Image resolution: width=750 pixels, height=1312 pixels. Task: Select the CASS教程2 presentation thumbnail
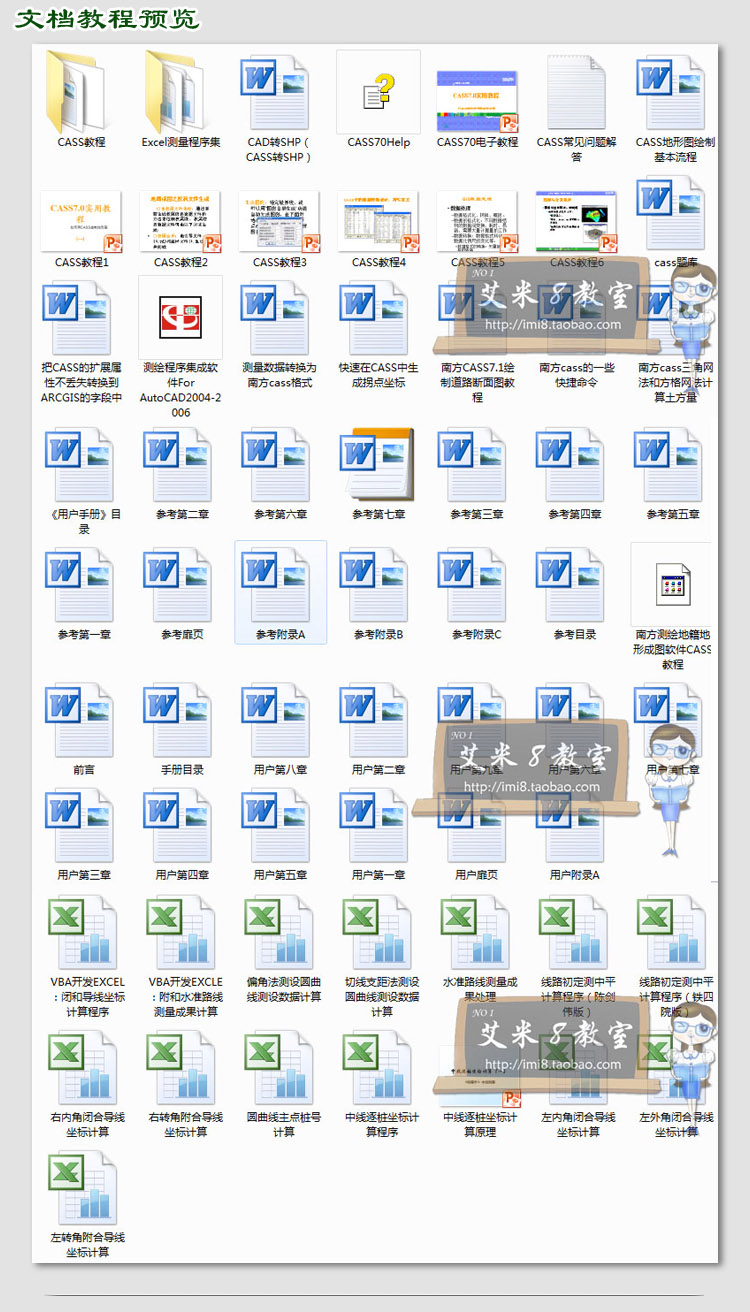point(180,222)
